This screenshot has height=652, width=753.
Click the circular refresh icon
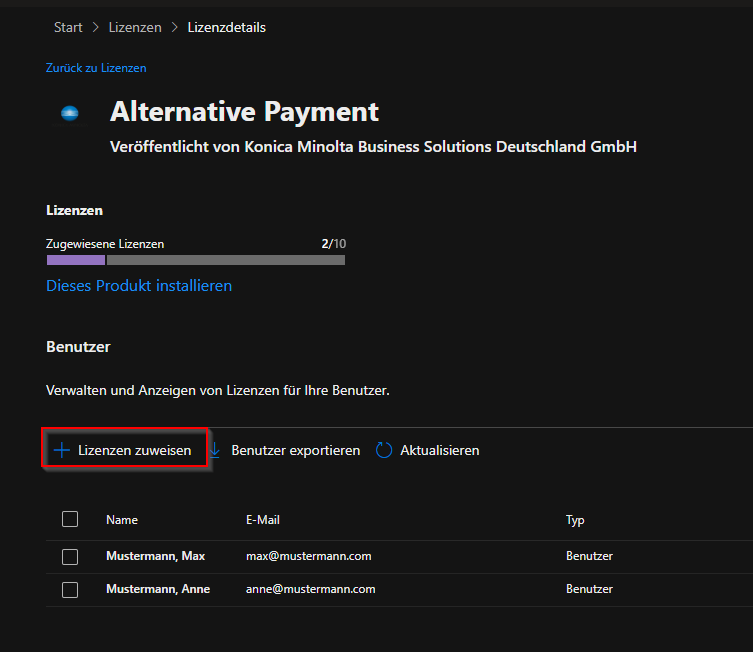click(x=384, y=450)
